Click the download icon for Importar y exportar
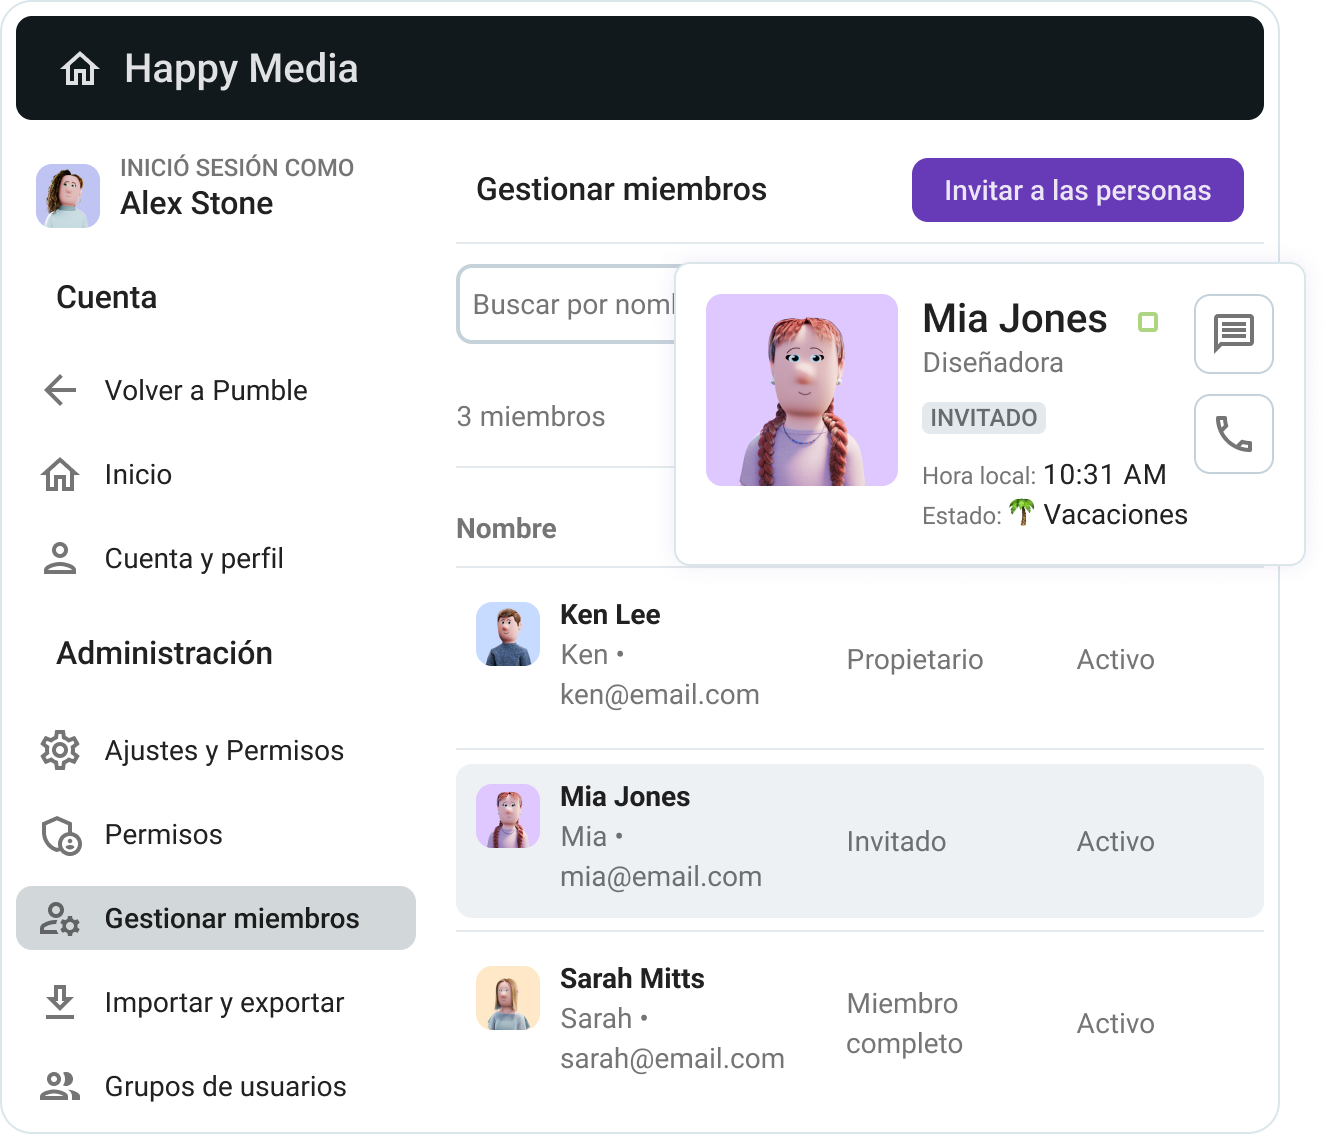Image resolution: width=1330 pixels, height=1134 pixels. point(60,1002)
